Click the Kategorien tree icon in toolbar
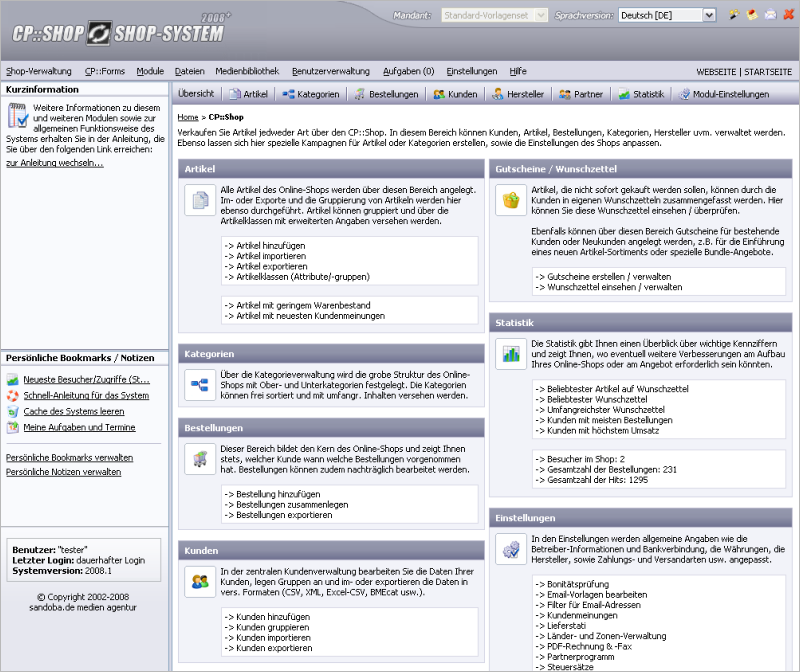 pyautogui.click(x=288, y=94)
